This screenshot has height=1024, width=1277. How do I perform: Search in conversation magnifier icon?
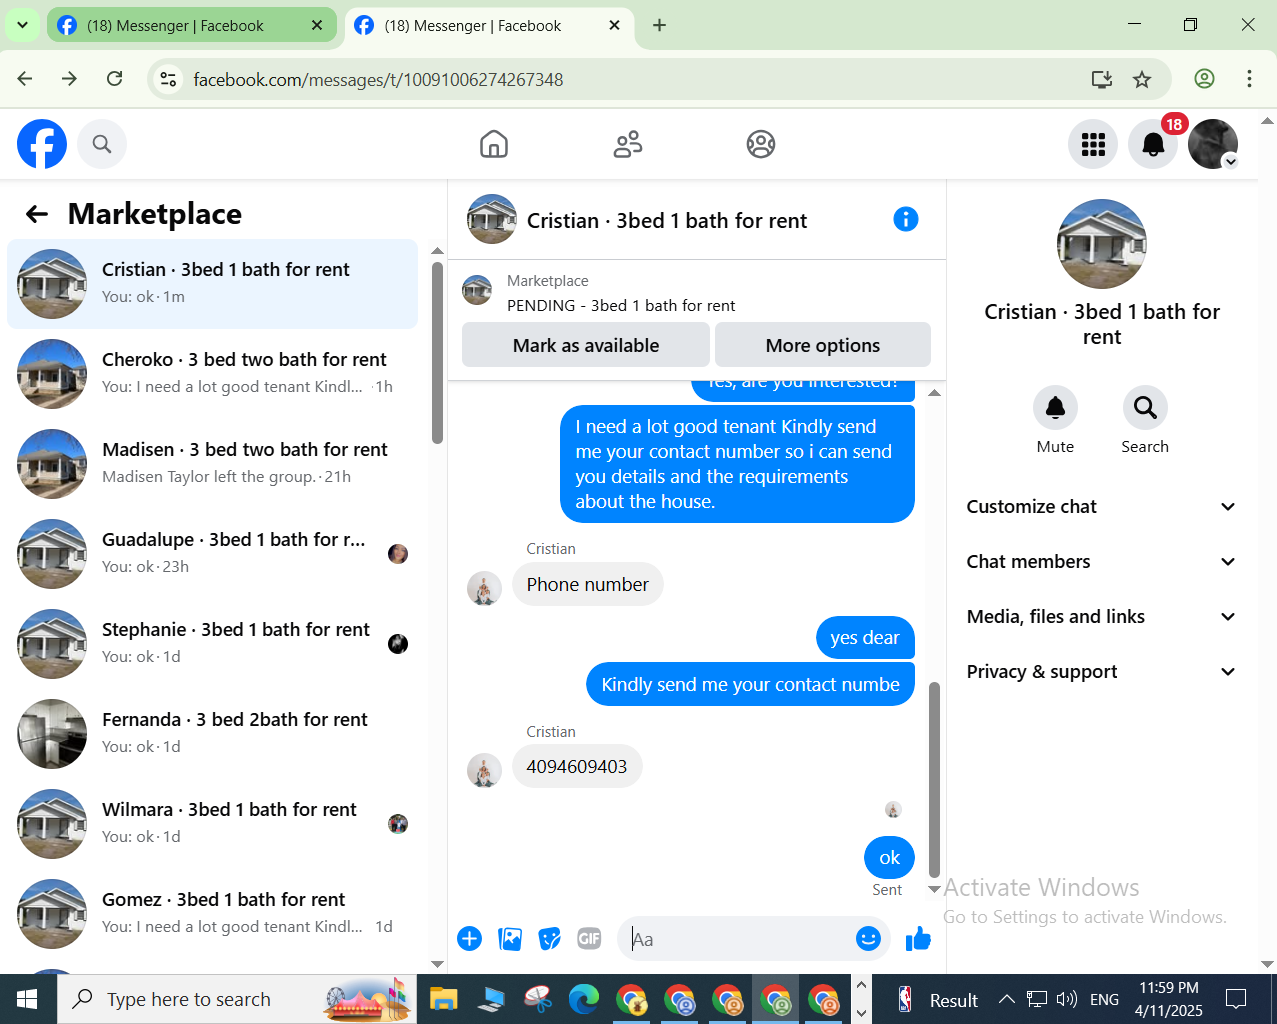pos(1145,408)
